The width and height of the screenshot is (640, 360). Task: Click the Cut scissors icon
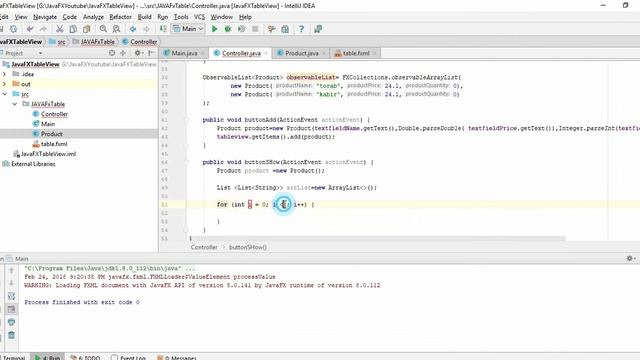click(x=60, y=29)
